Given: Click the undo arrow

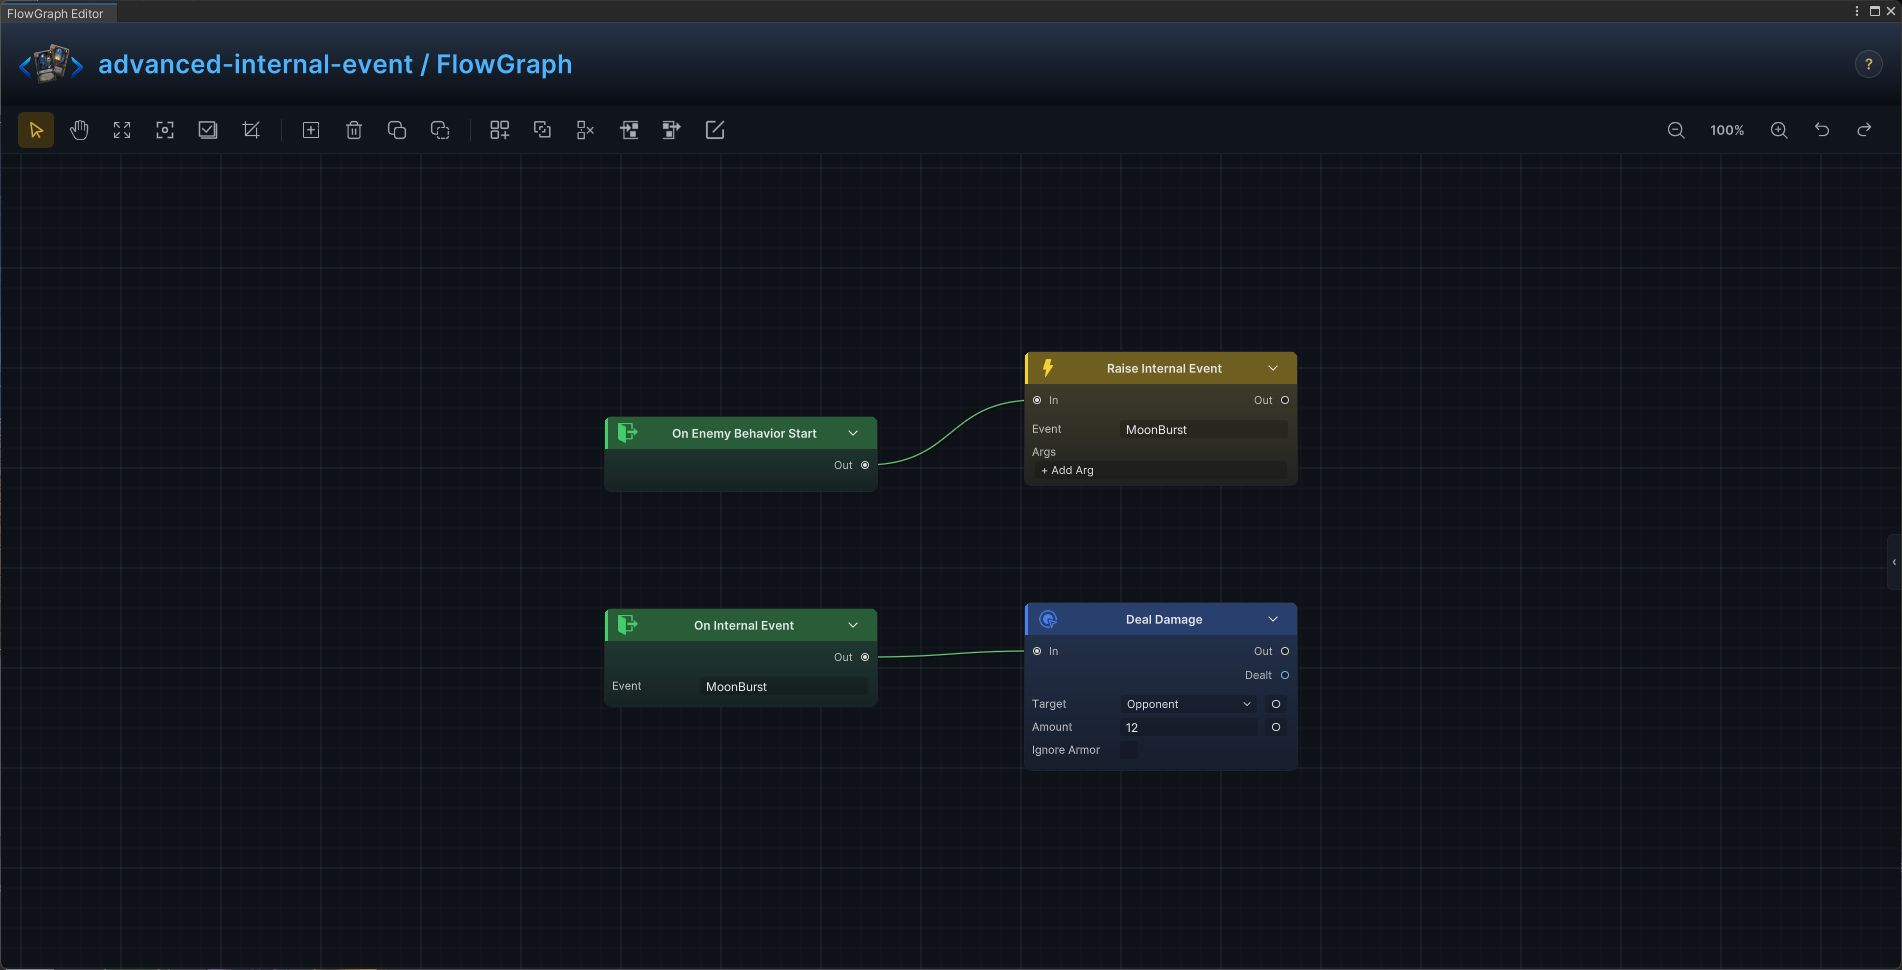Looking at the screenshot, I should [x=1822, y=130].
